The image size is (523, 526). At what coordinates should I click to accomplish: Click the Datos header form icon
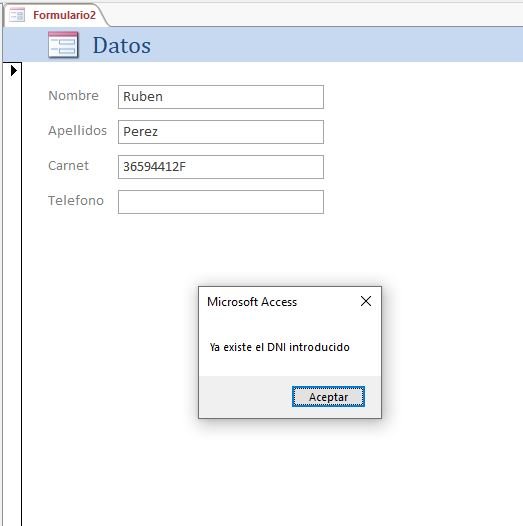point(63,45)
